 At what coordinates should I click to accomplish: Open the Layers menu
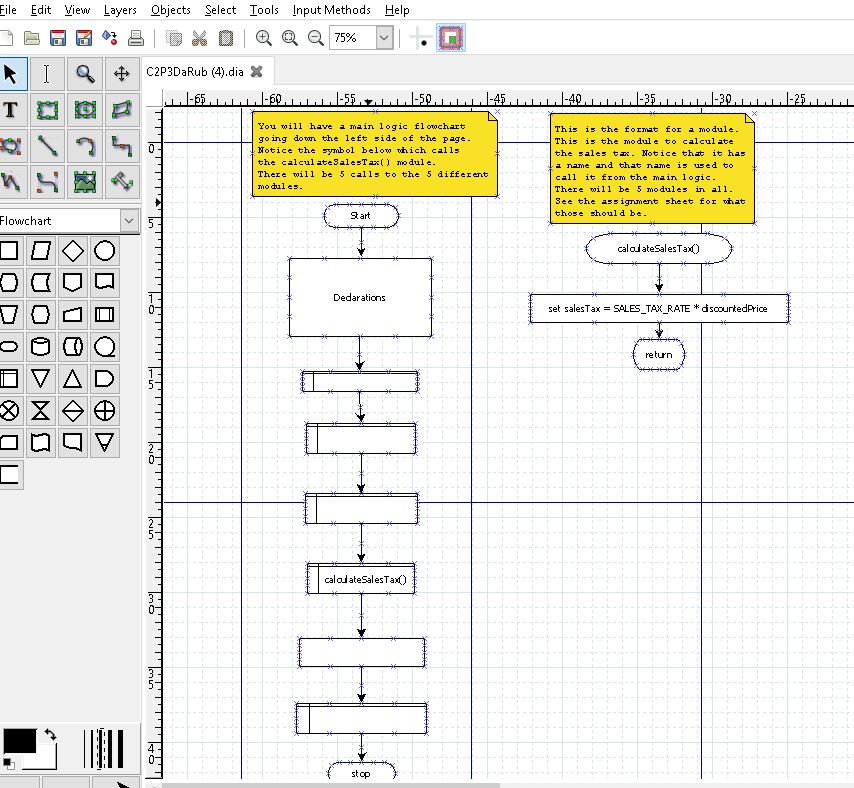120,10
